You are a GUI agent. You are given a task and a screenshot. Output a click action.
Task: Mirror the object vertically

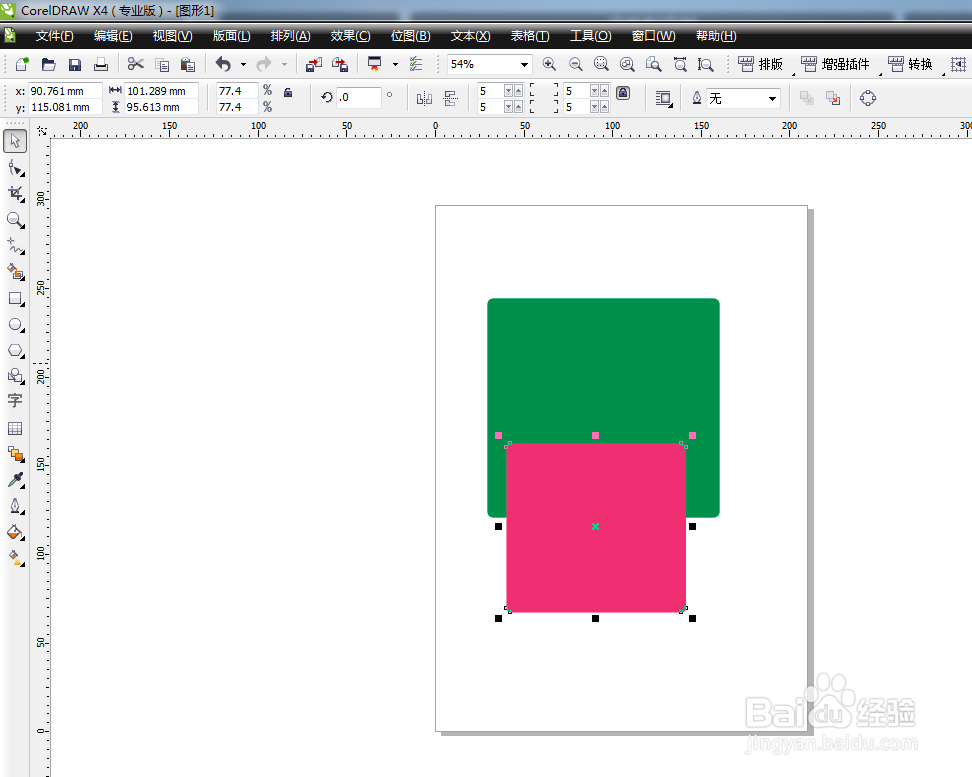point(451,98)
